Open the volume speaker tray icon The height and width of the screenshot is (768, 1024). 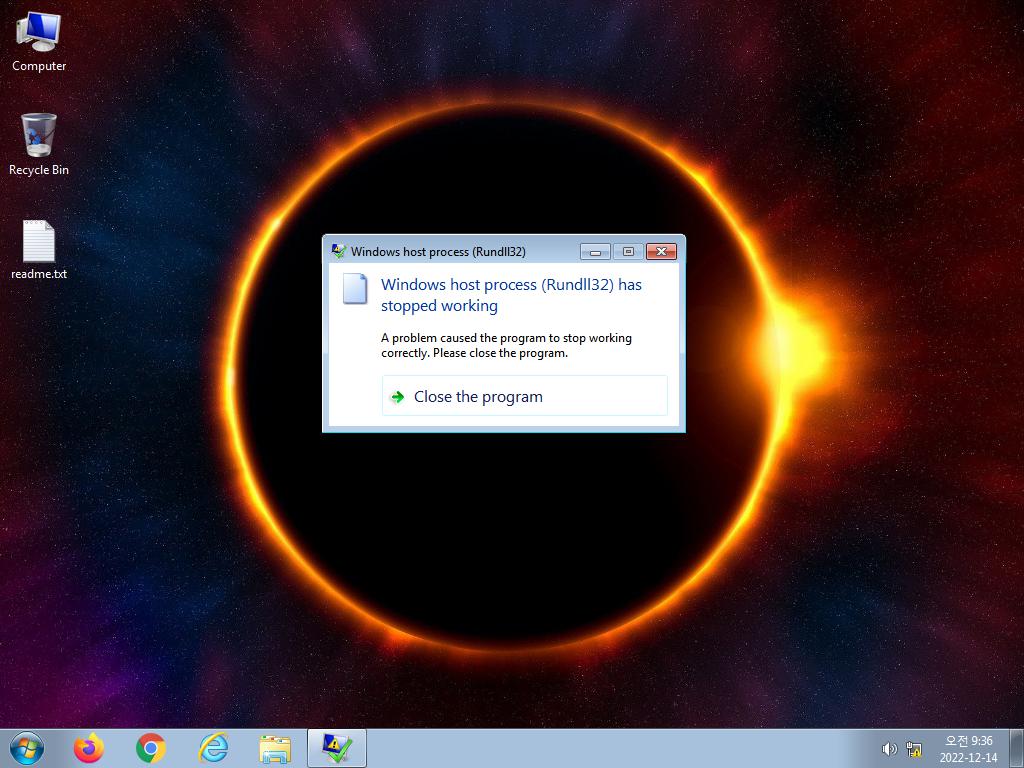pos(889,749)
